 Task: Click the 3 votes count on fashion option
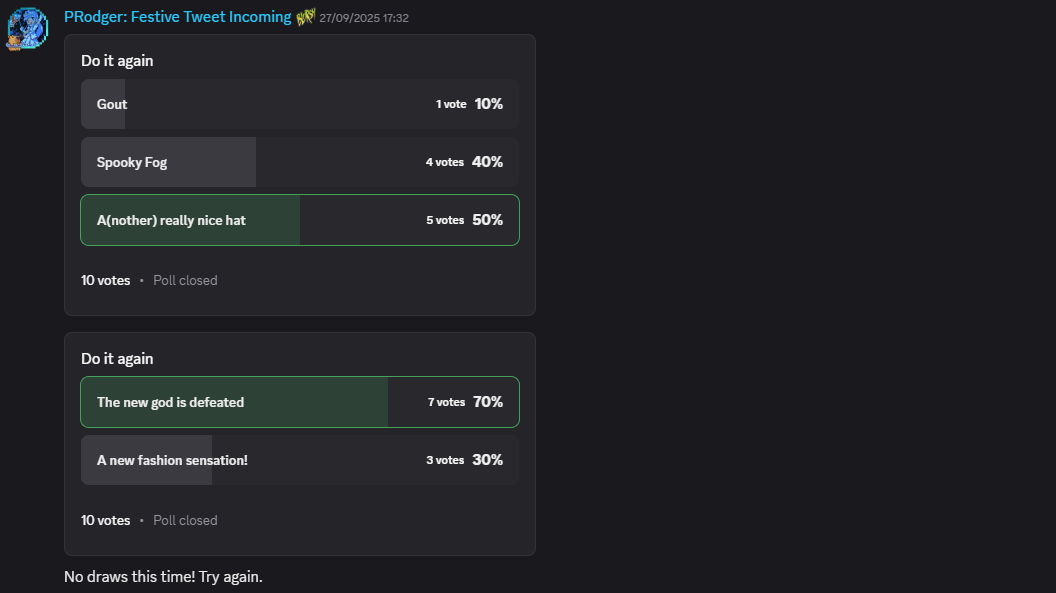coord(445,460)
